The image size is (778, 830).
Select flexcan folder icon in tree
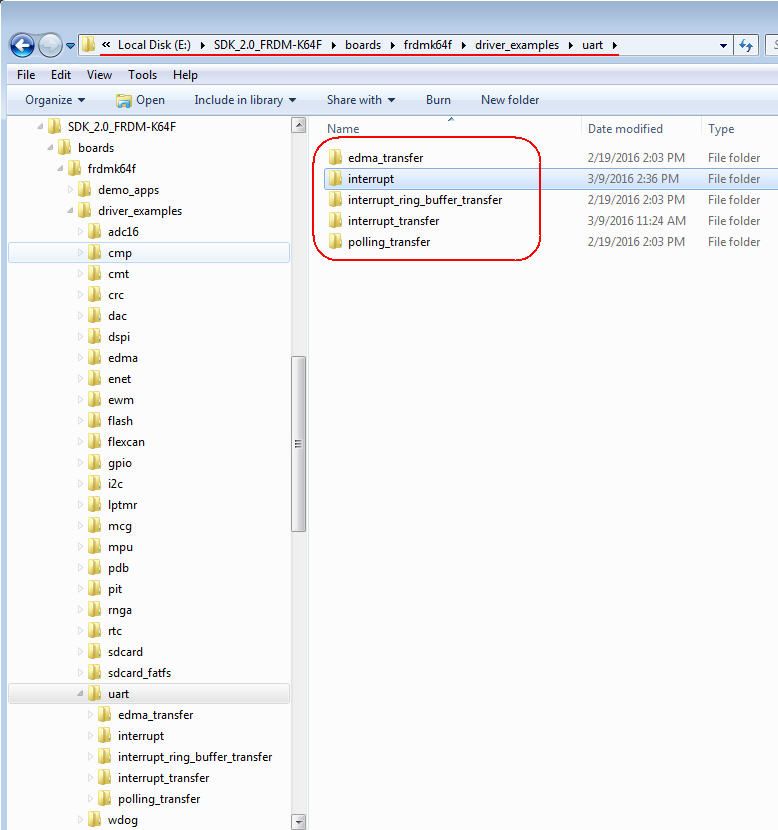point(95,441)
